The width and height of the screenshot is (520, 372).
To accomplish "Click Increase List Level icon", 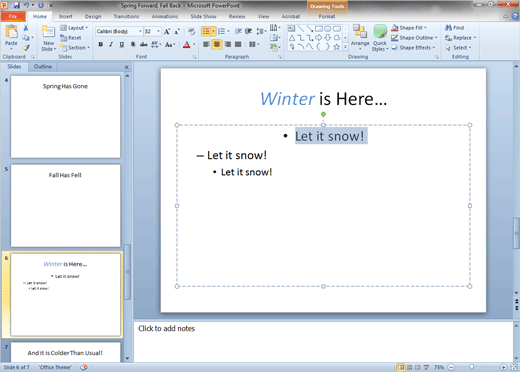I will pyautogui.click(x=248, y=31).
